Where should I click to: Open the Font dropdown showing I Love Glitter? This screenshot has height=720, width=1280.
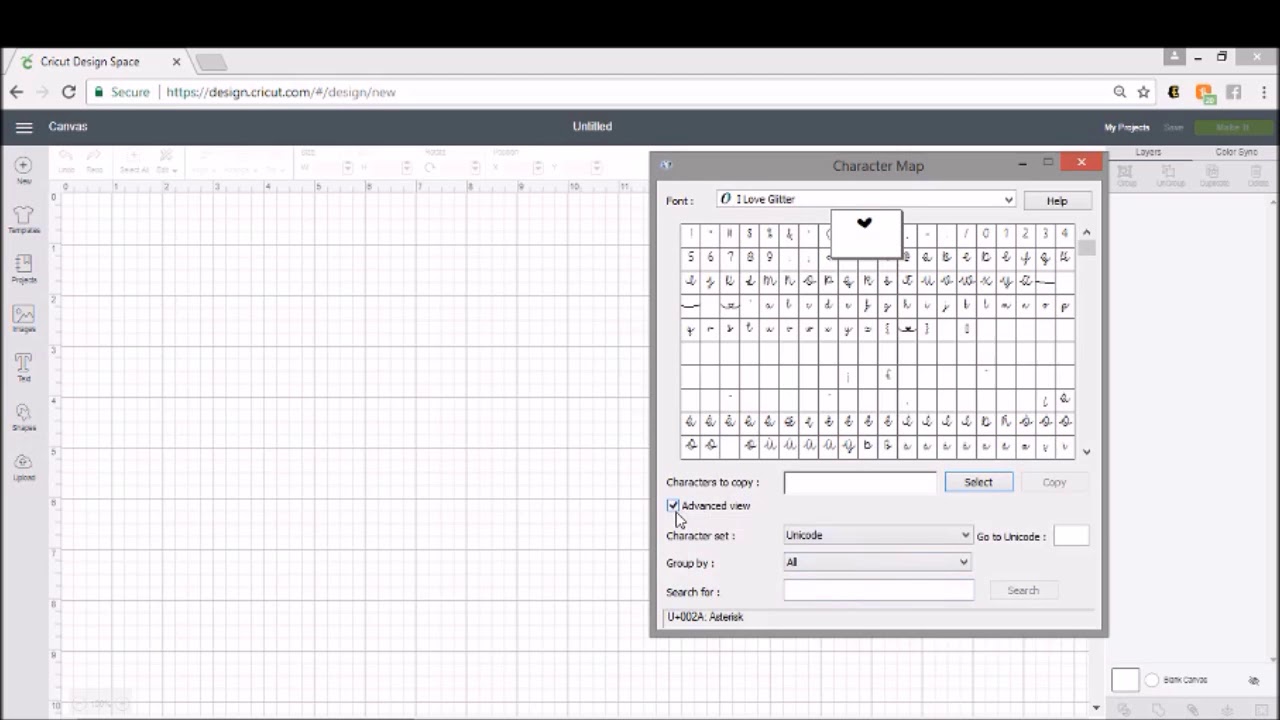867,199
